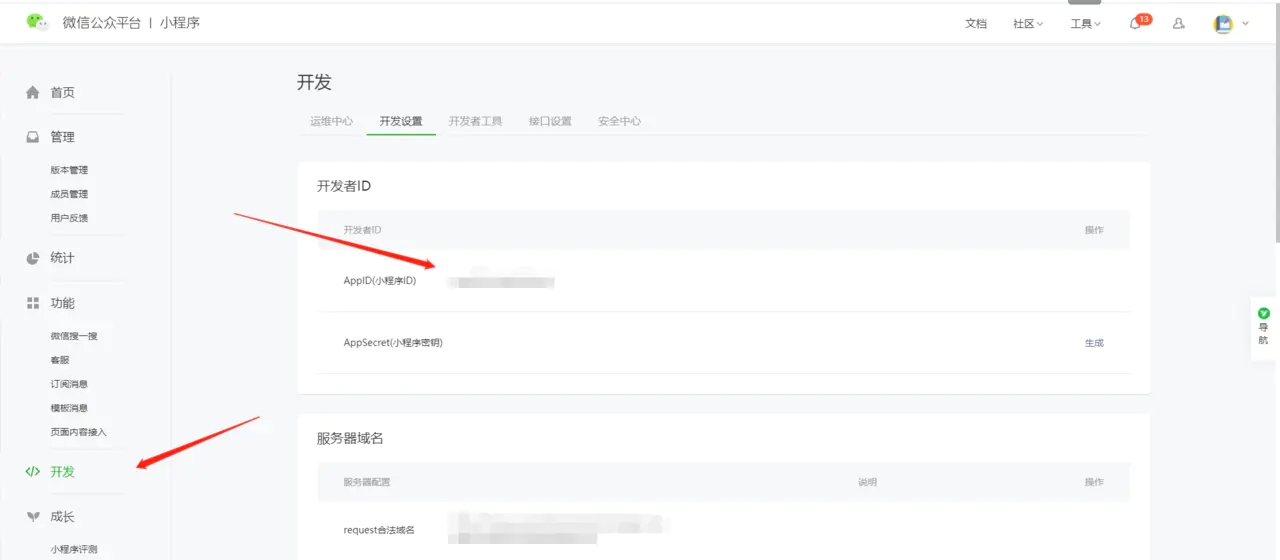The height and width of the screenshot is (560, 1280).
Task: Click the 服务器域名 section heading
Action: (350, 438)
